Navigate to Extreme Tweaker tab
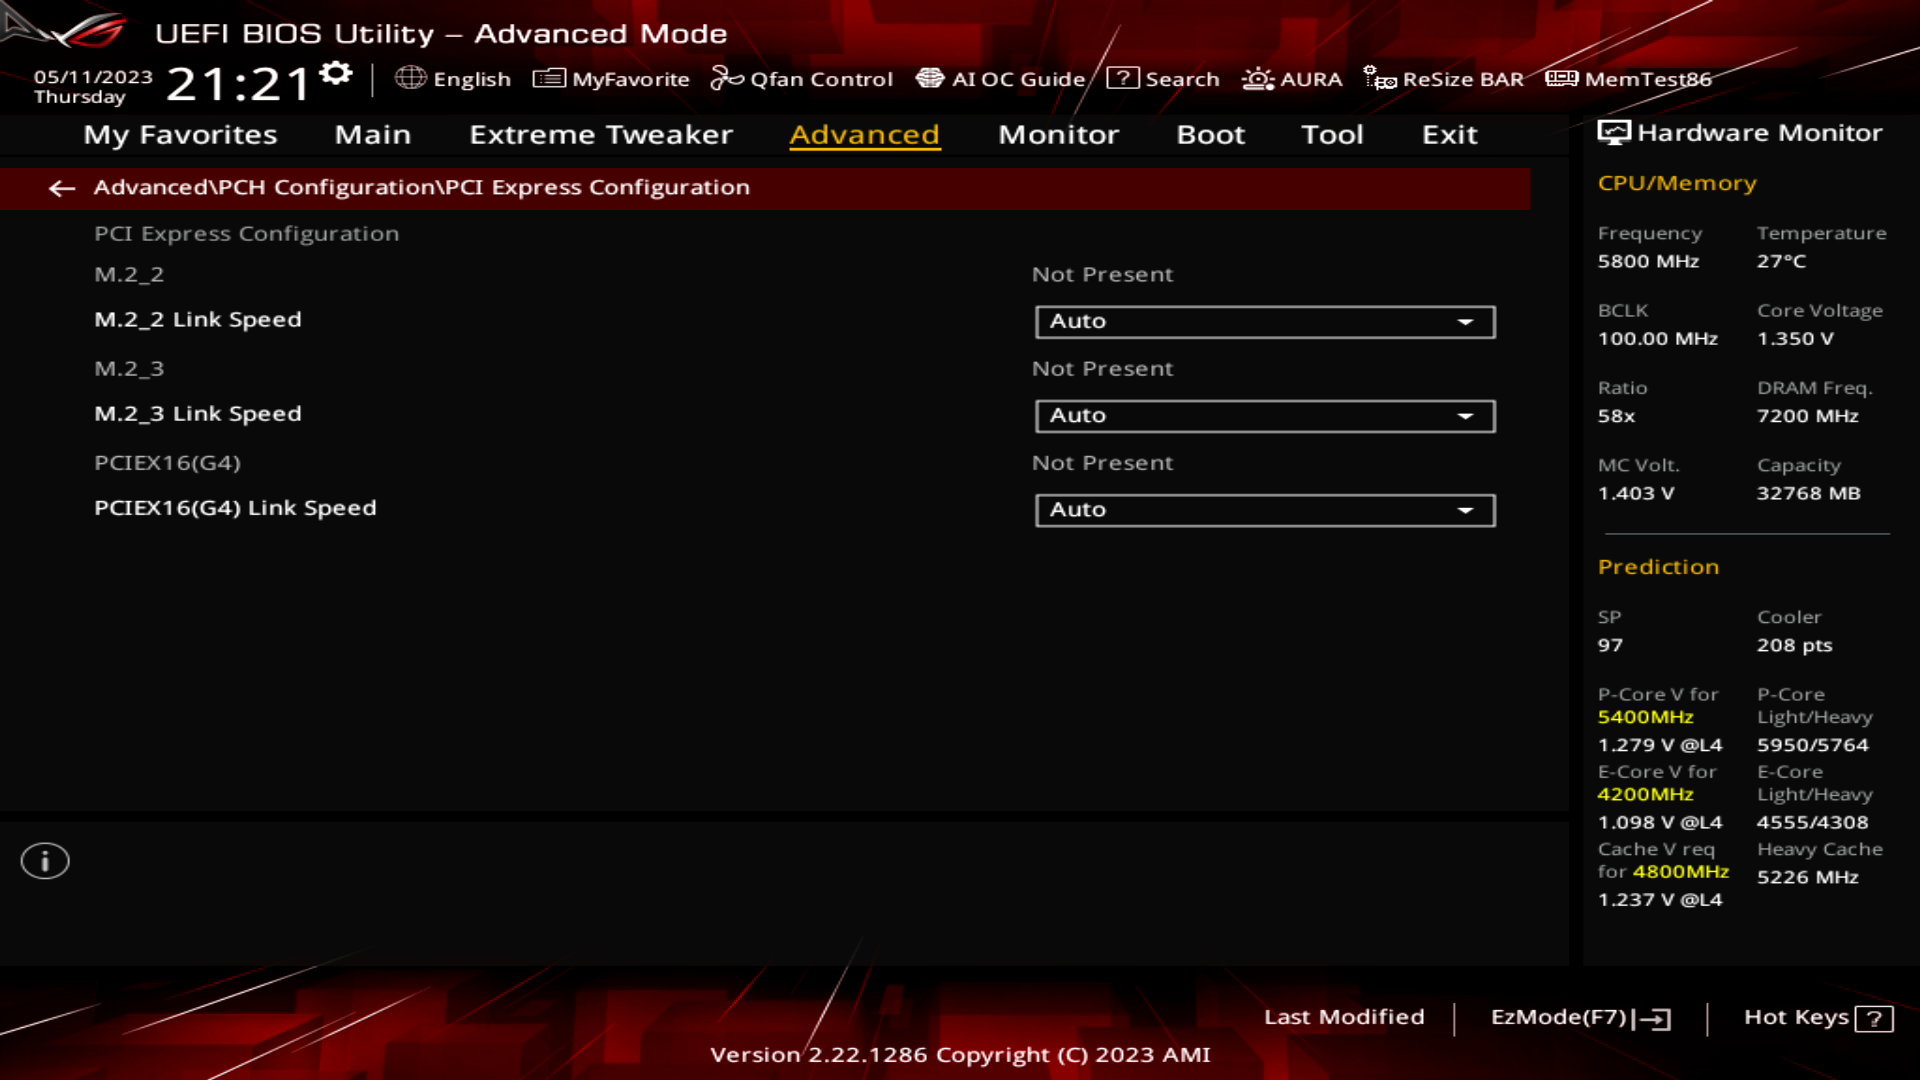The height and width of the screenshot is (1080, 1920). 601,133
